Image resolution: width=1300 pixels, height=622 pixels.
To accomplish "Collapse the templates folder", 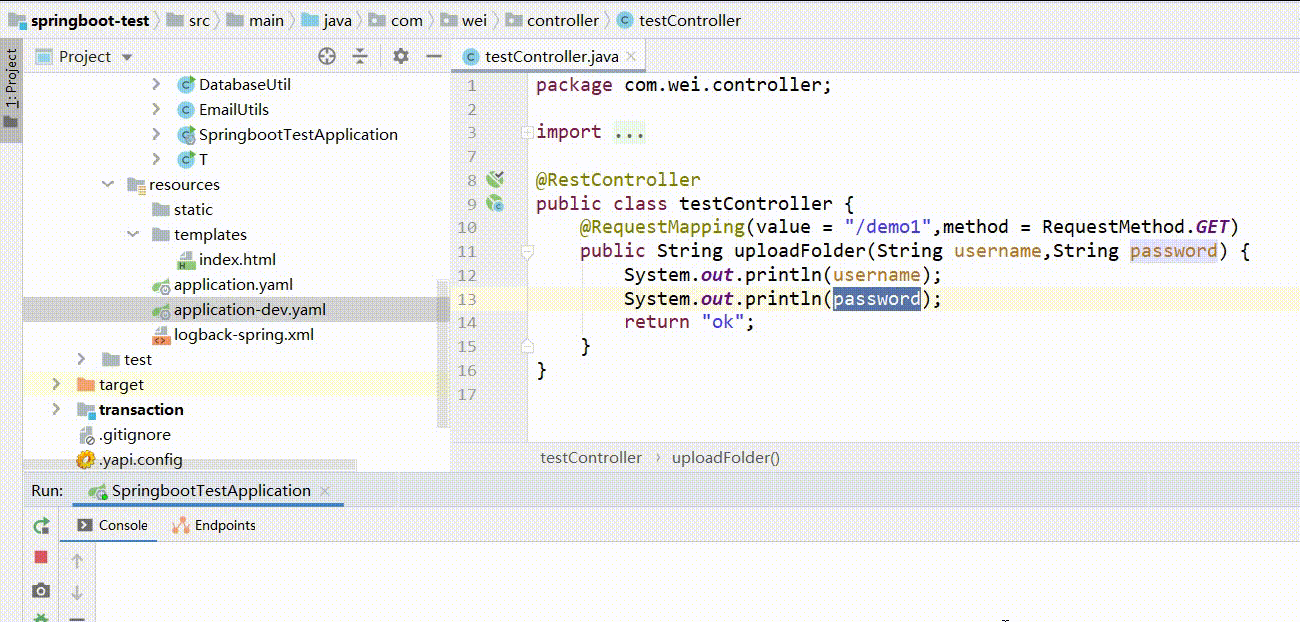I will (x=132, y=234).
